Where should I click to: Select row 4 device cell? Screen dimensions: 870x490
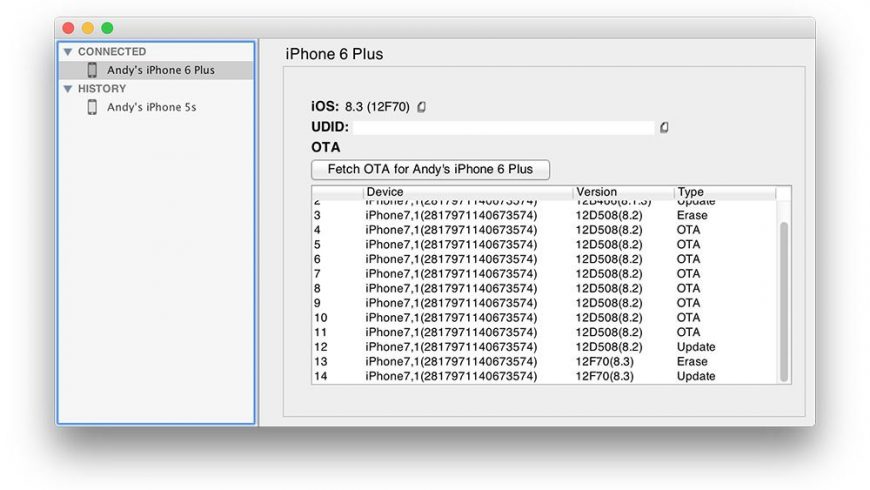[x=451, y=230]
